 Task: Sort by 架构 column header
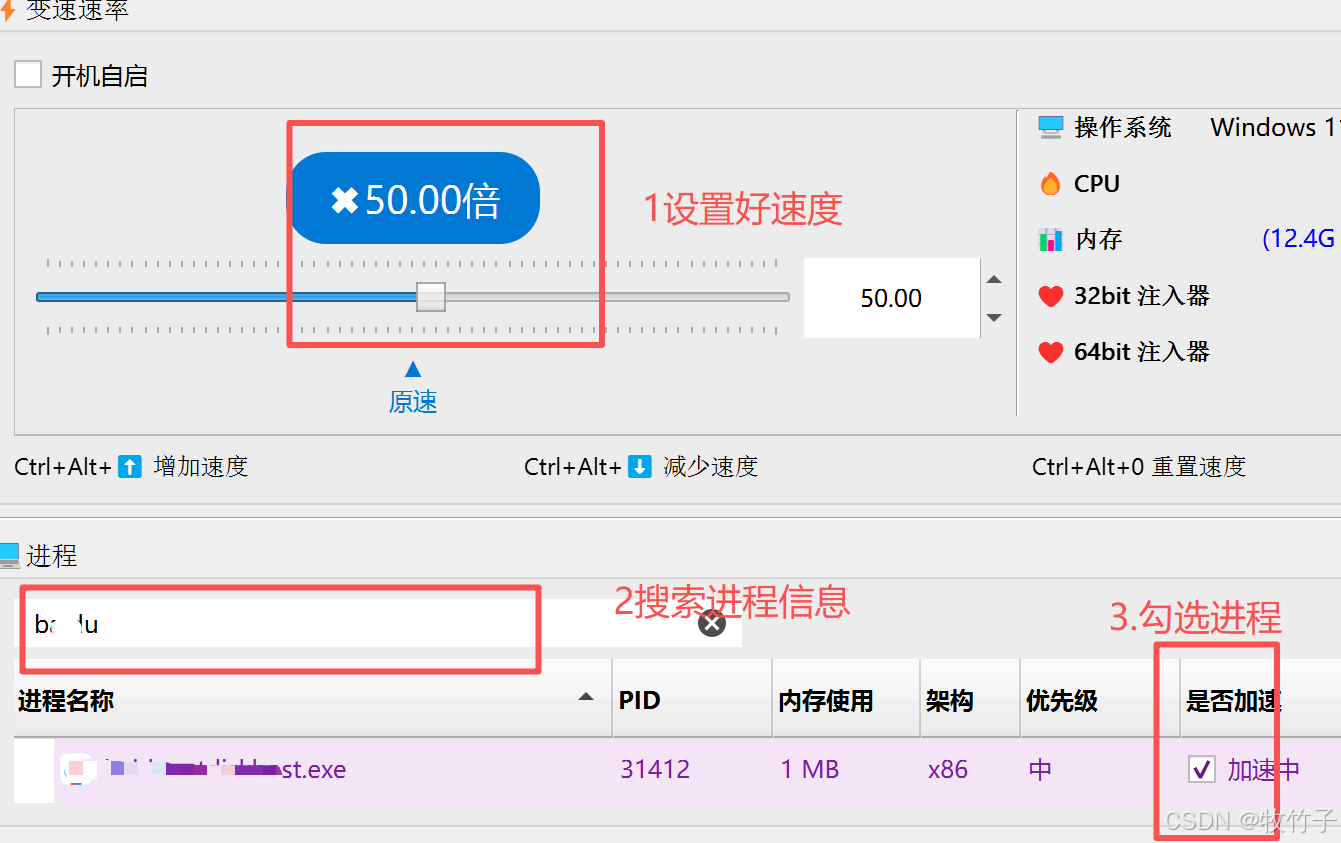(970, 699)
